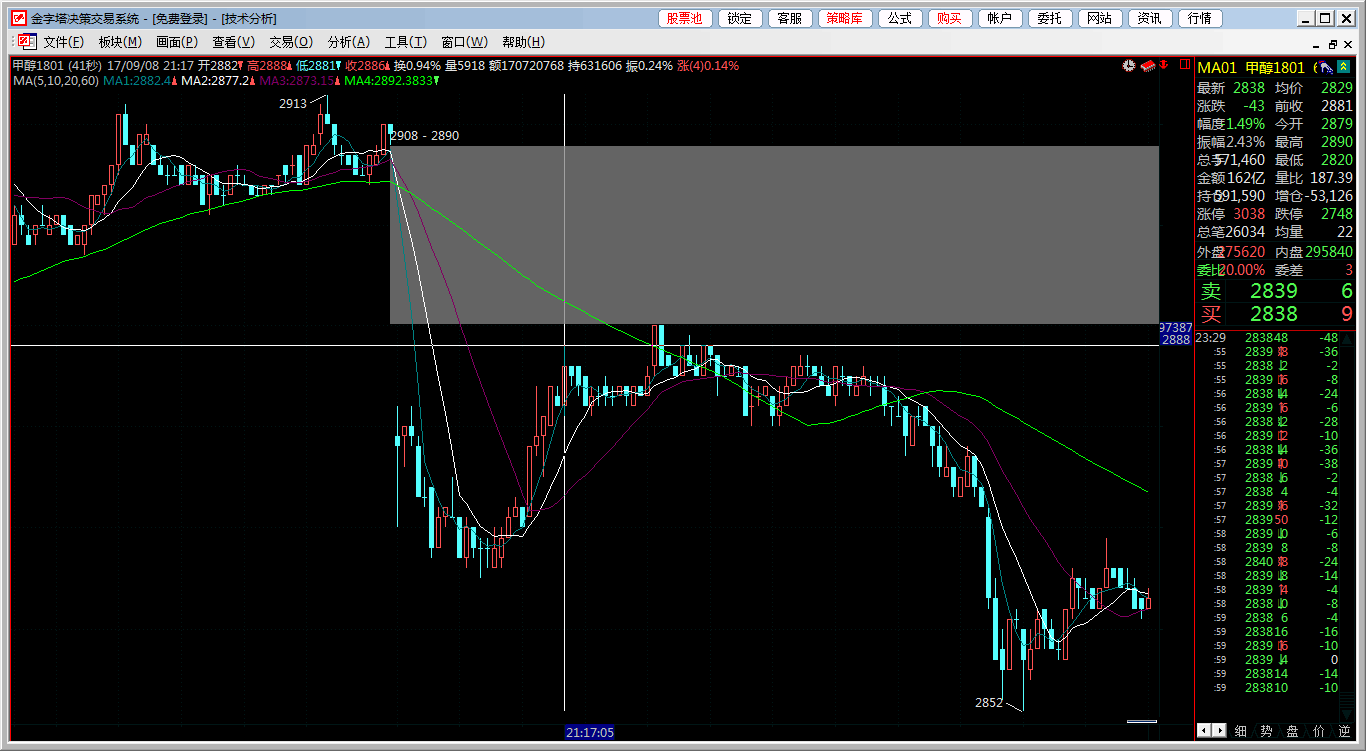Open the 帮助(H) menu
The width and height of the screenshot is (1366, 751).
523,42
